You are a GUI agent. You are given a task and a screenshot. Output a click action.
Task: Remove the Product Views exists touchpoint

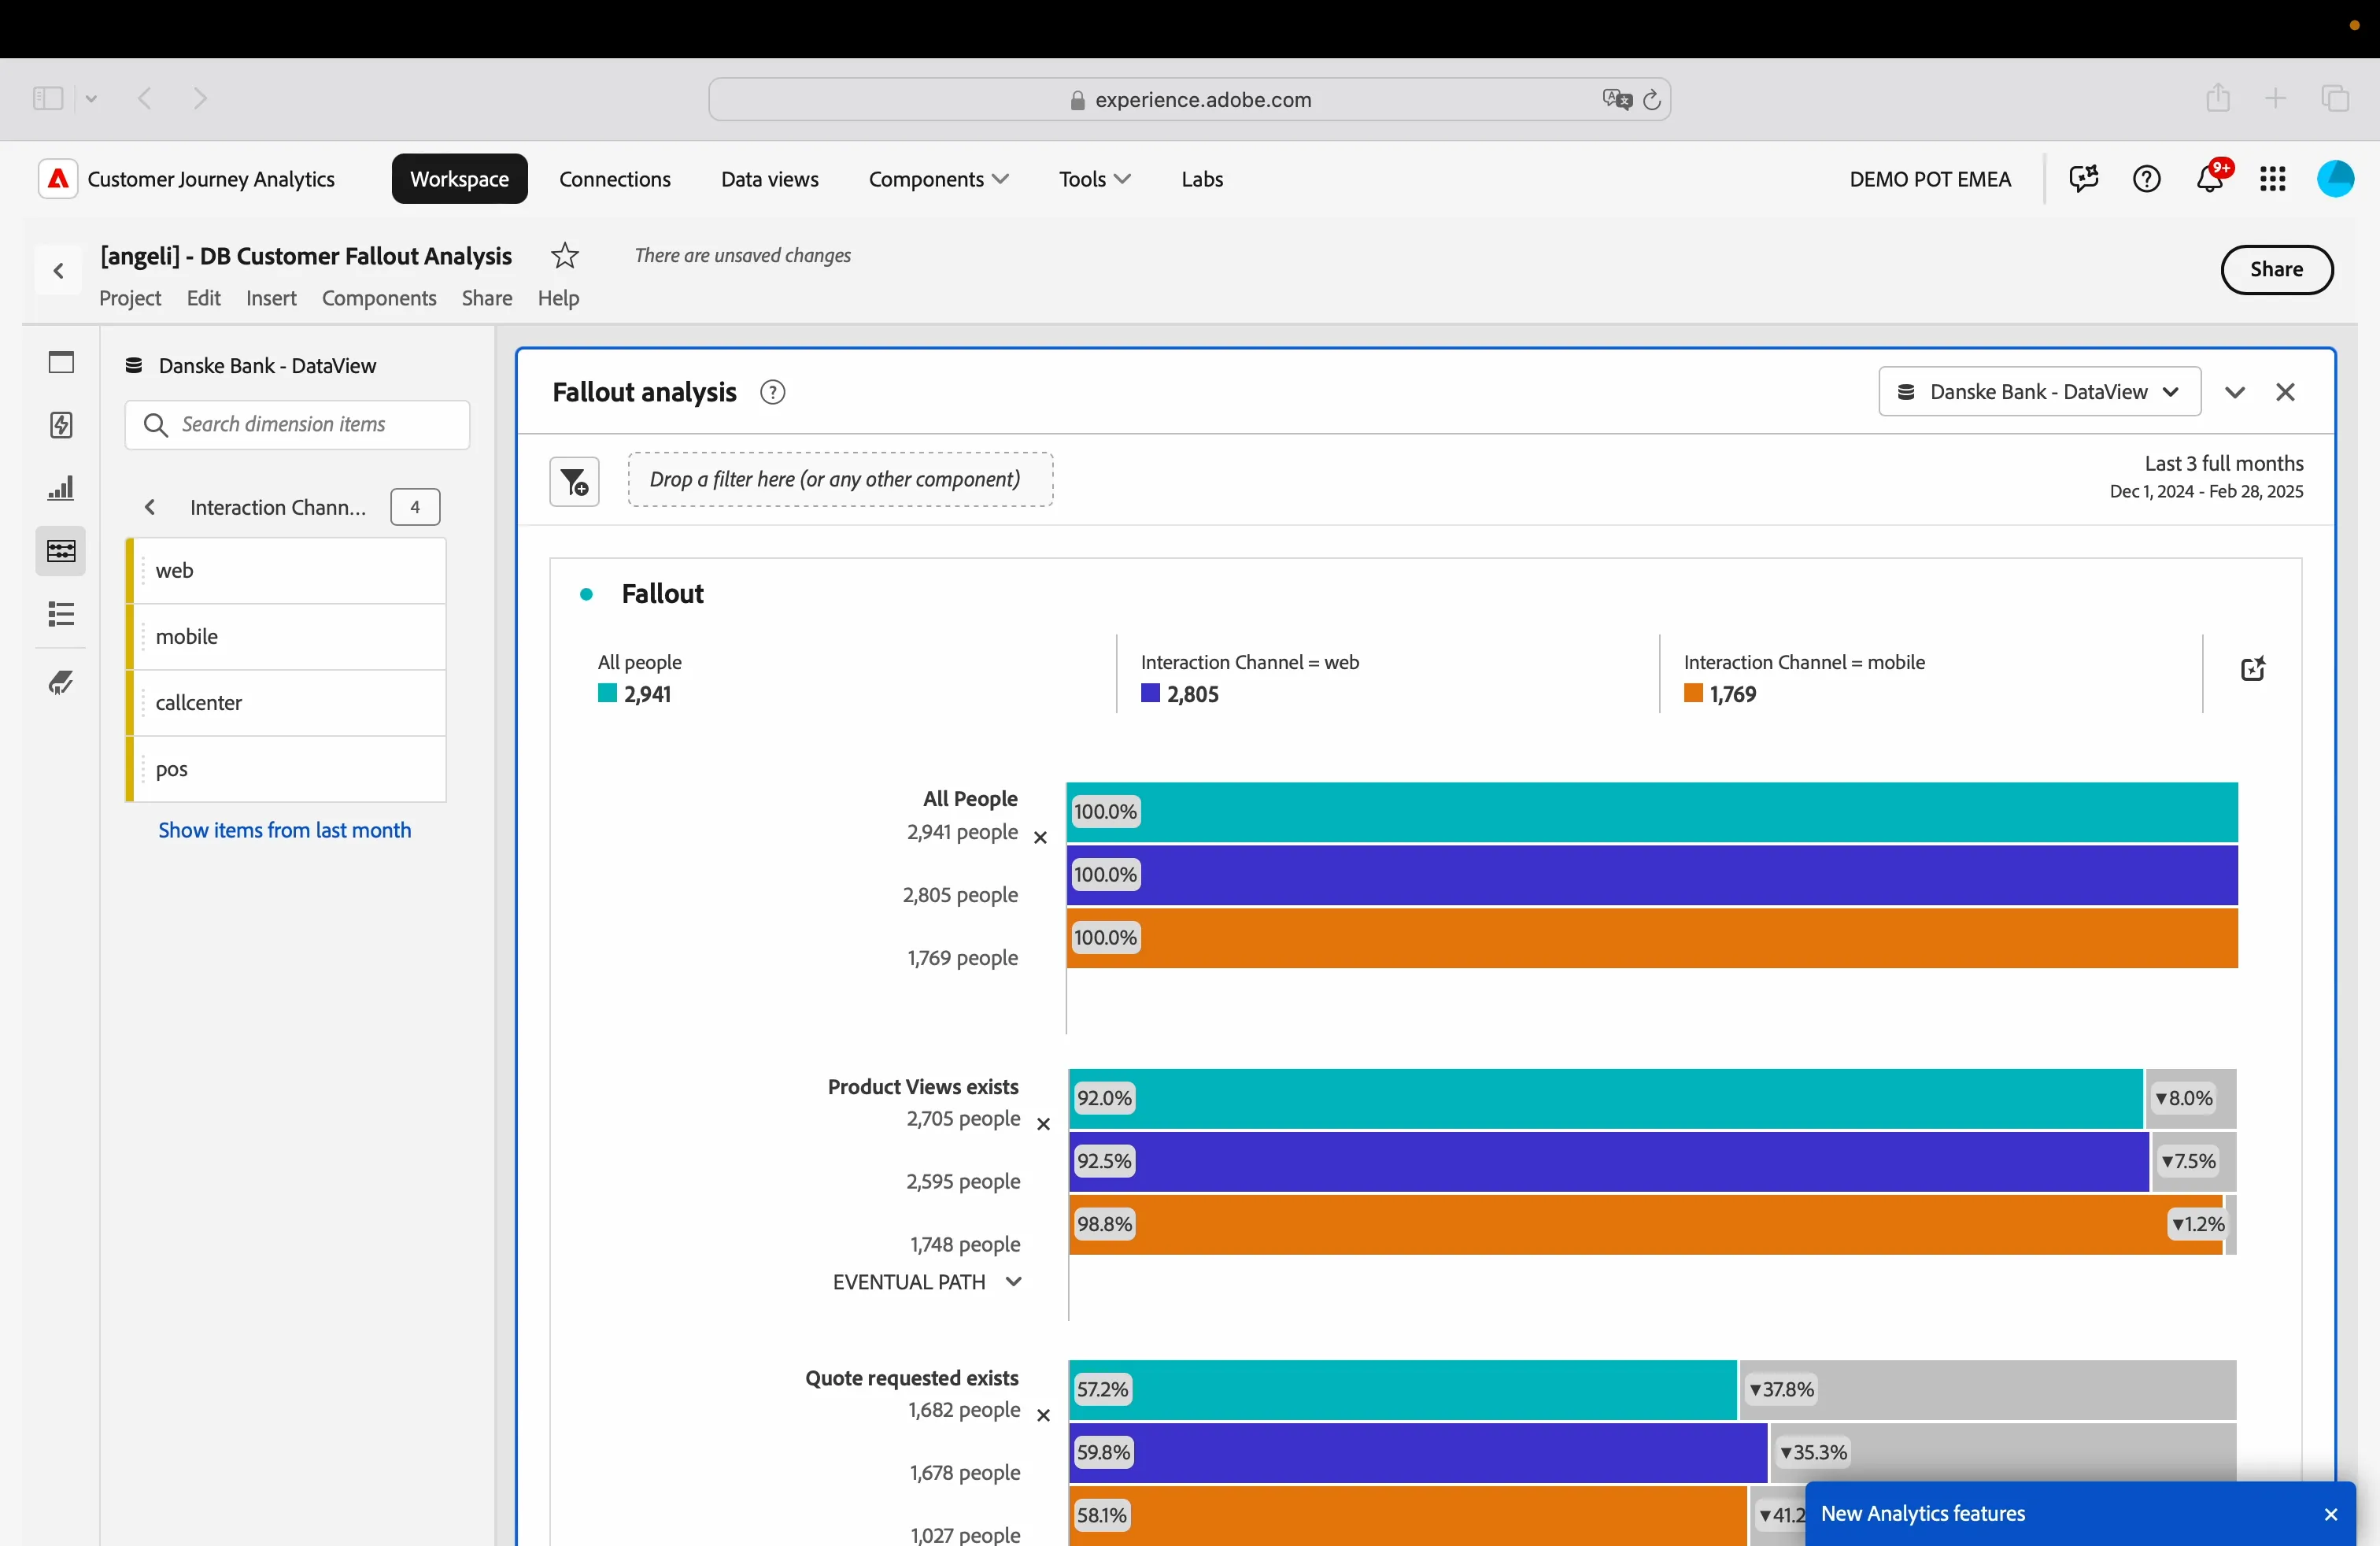point(1043,1125)
